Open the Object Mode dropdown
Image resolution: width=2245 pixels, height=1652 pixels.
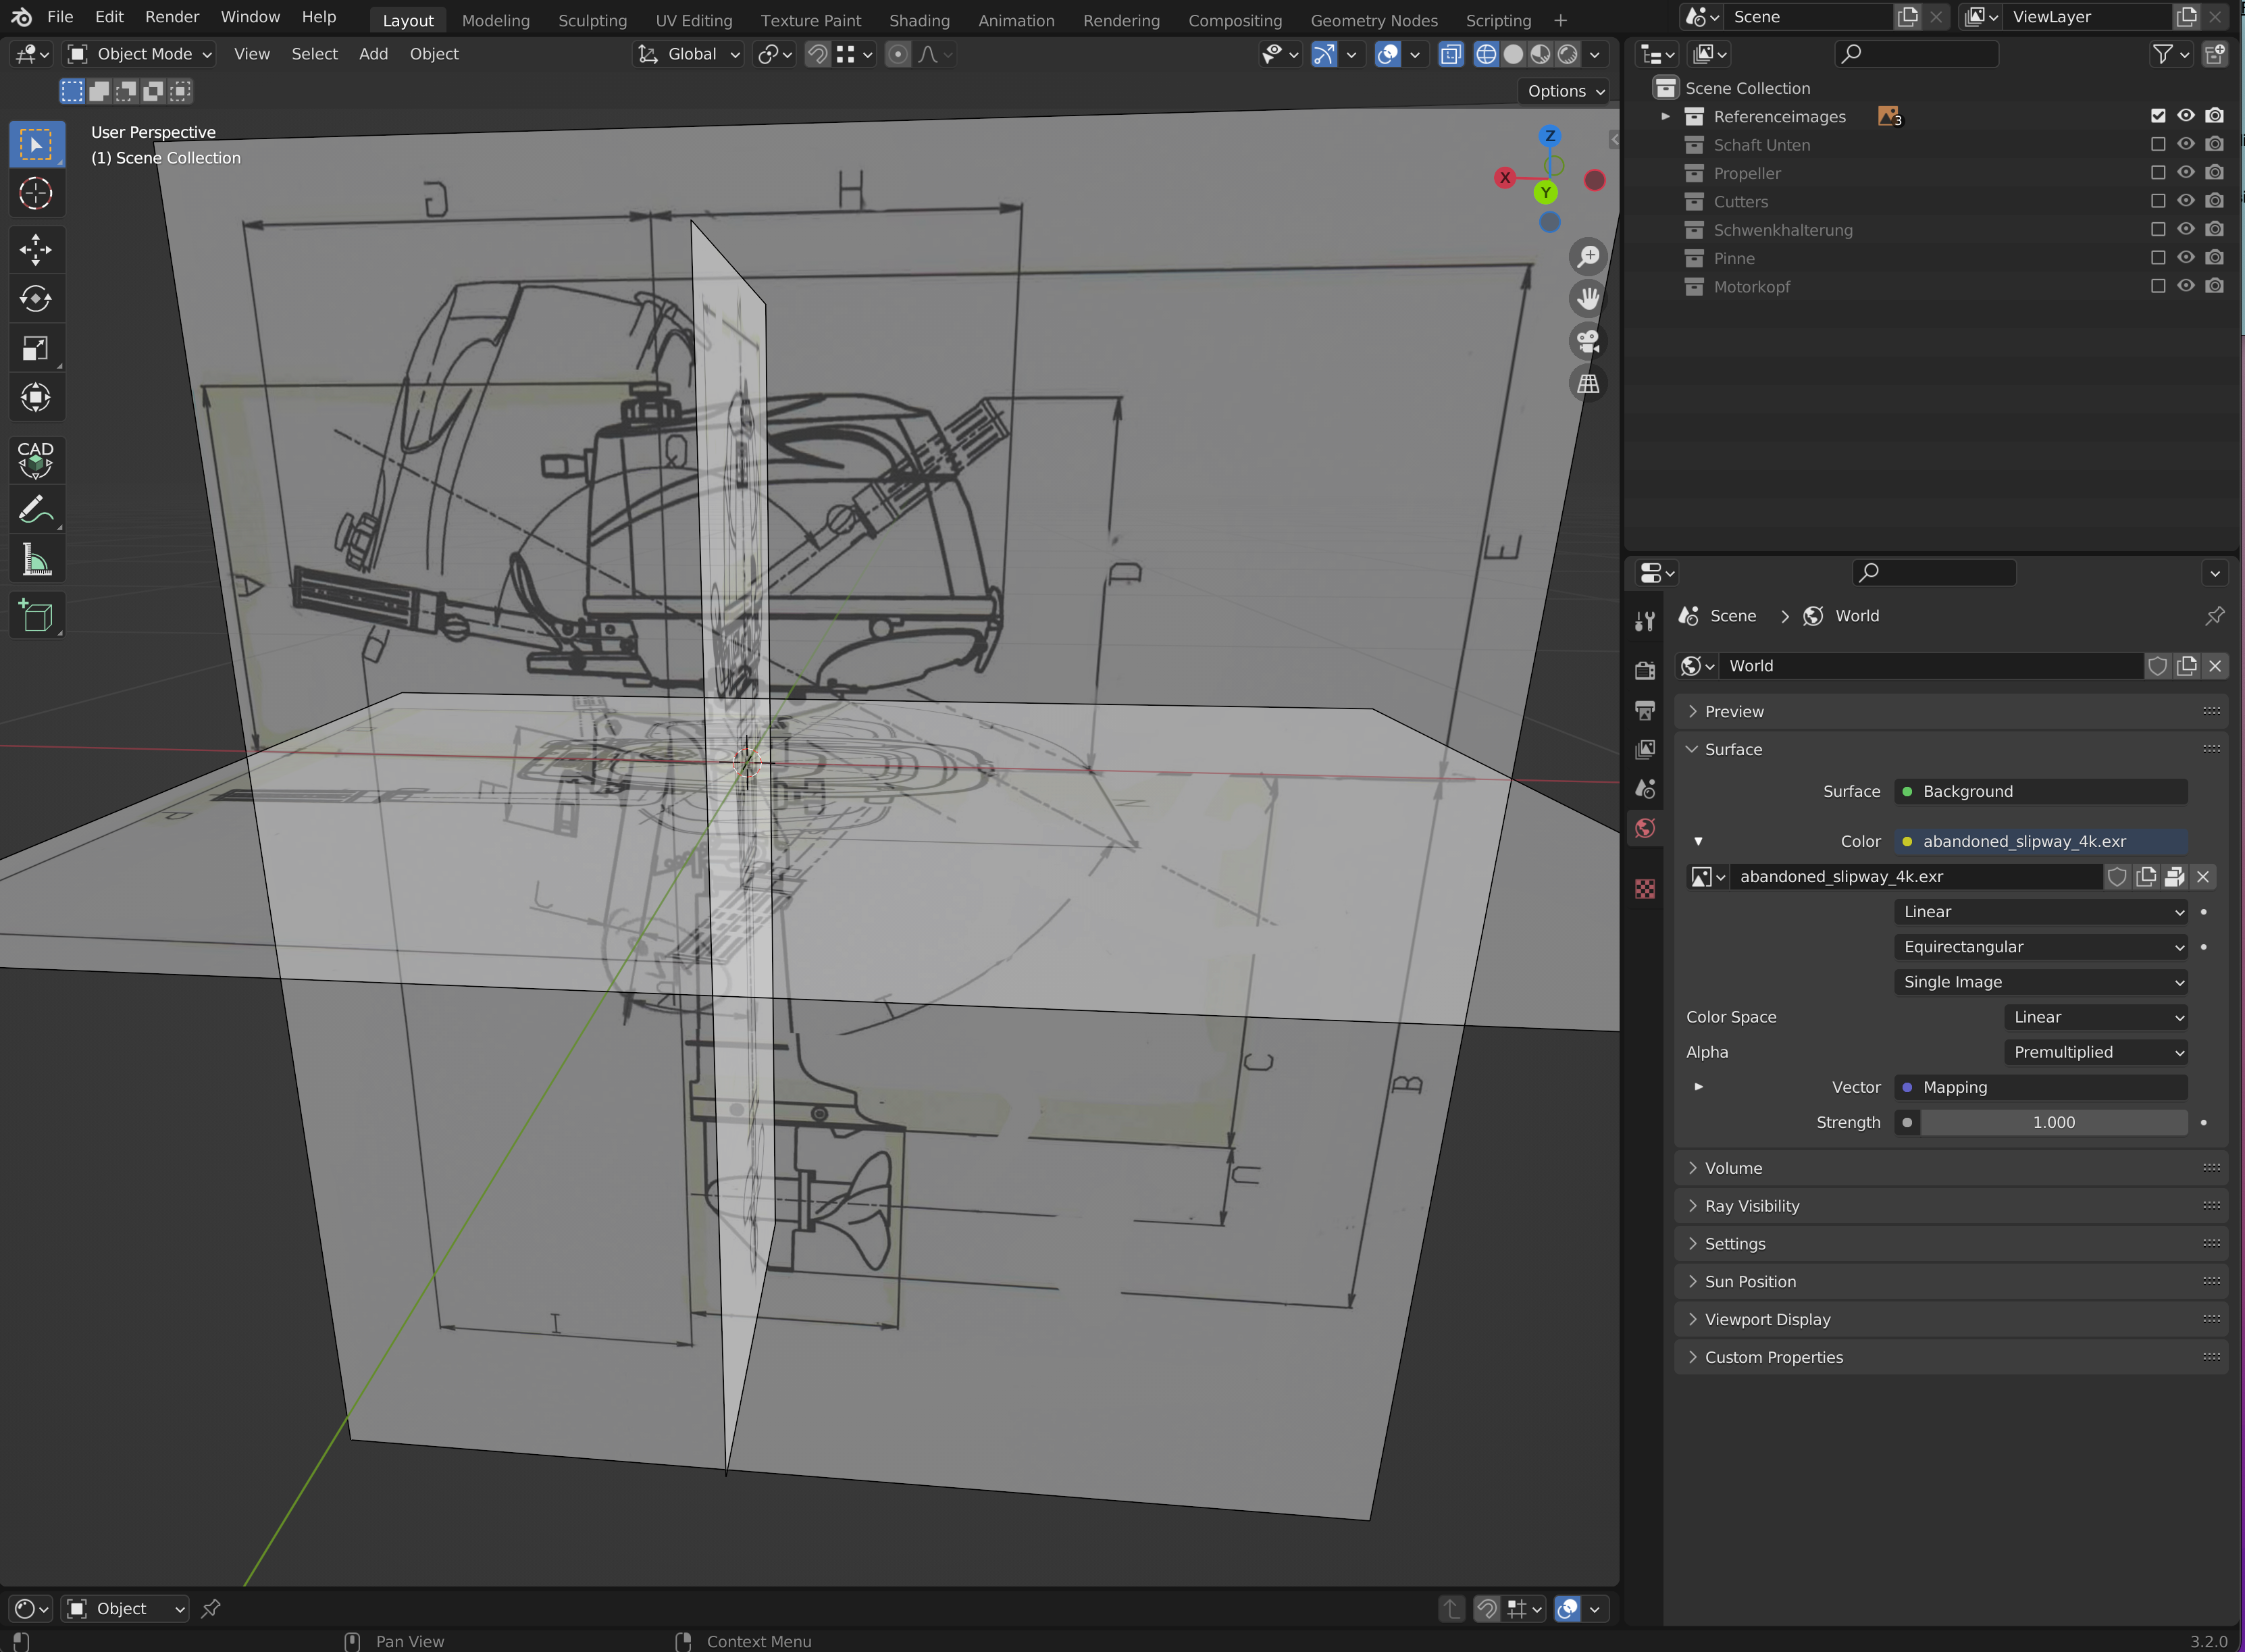140,54
